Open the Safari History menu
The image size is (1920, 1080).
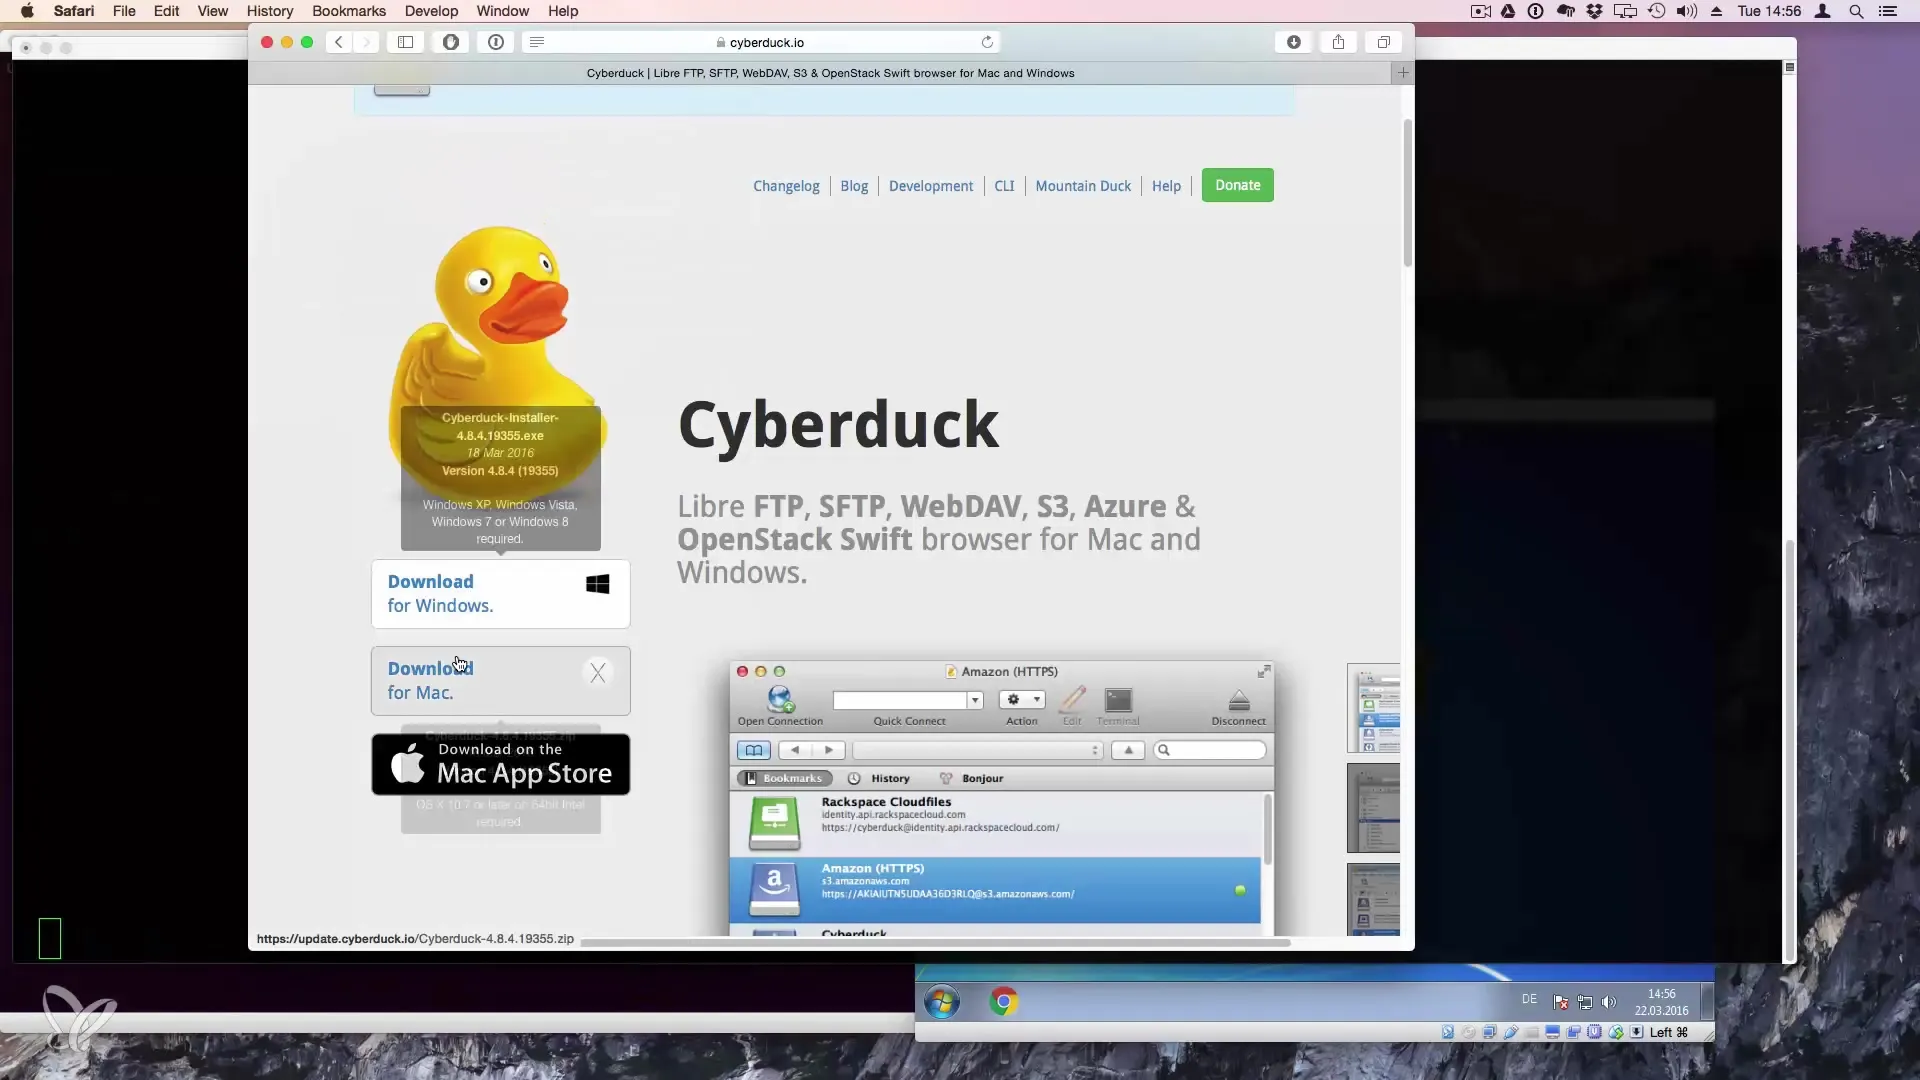(270, 11)
